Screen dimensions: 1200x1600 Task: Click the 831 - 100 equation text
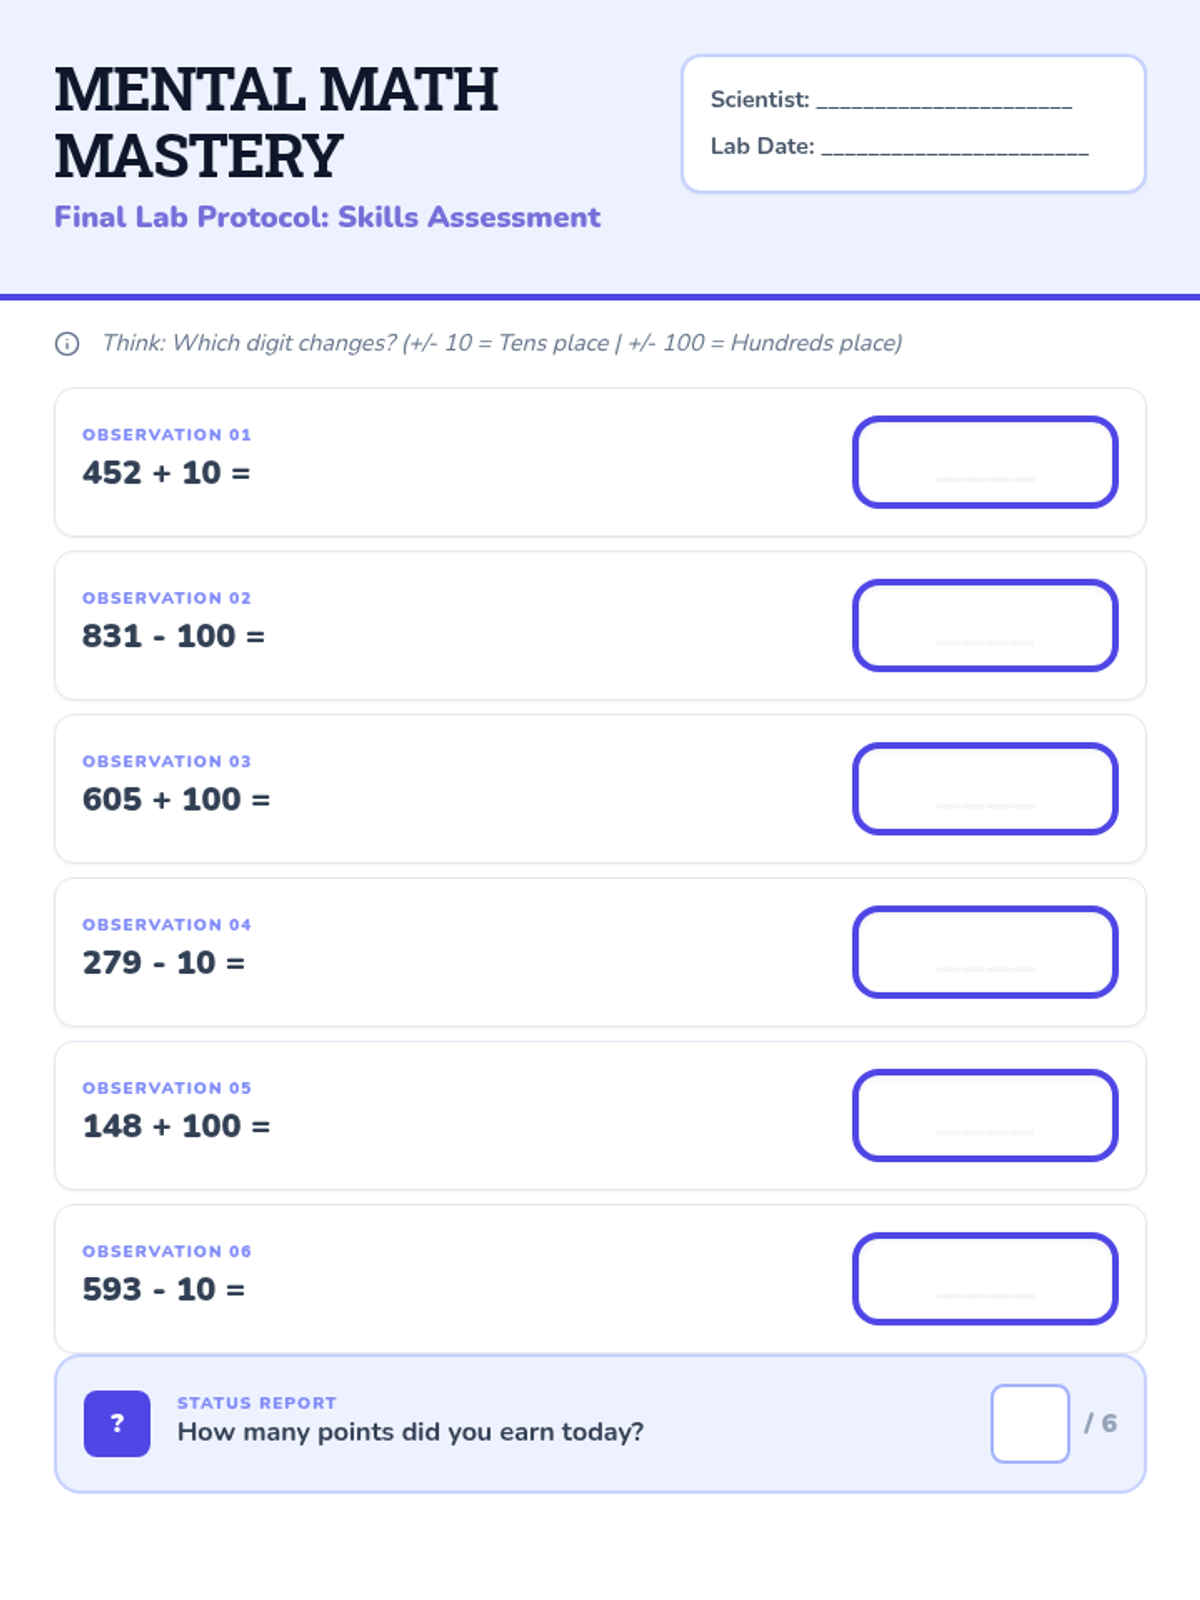click(173, 636)
